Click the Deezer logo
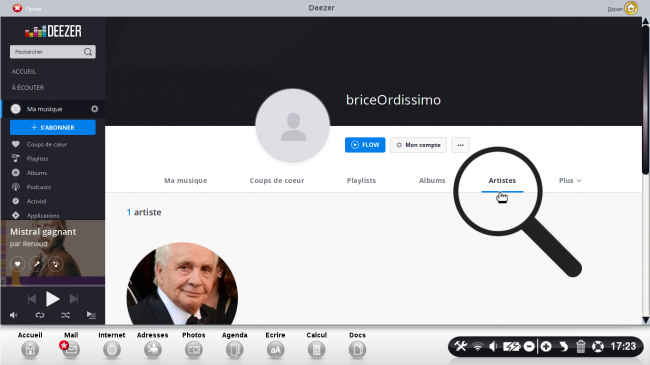This screenshot has width=650, height=365. pyautogui.click(x=53, y=31)
